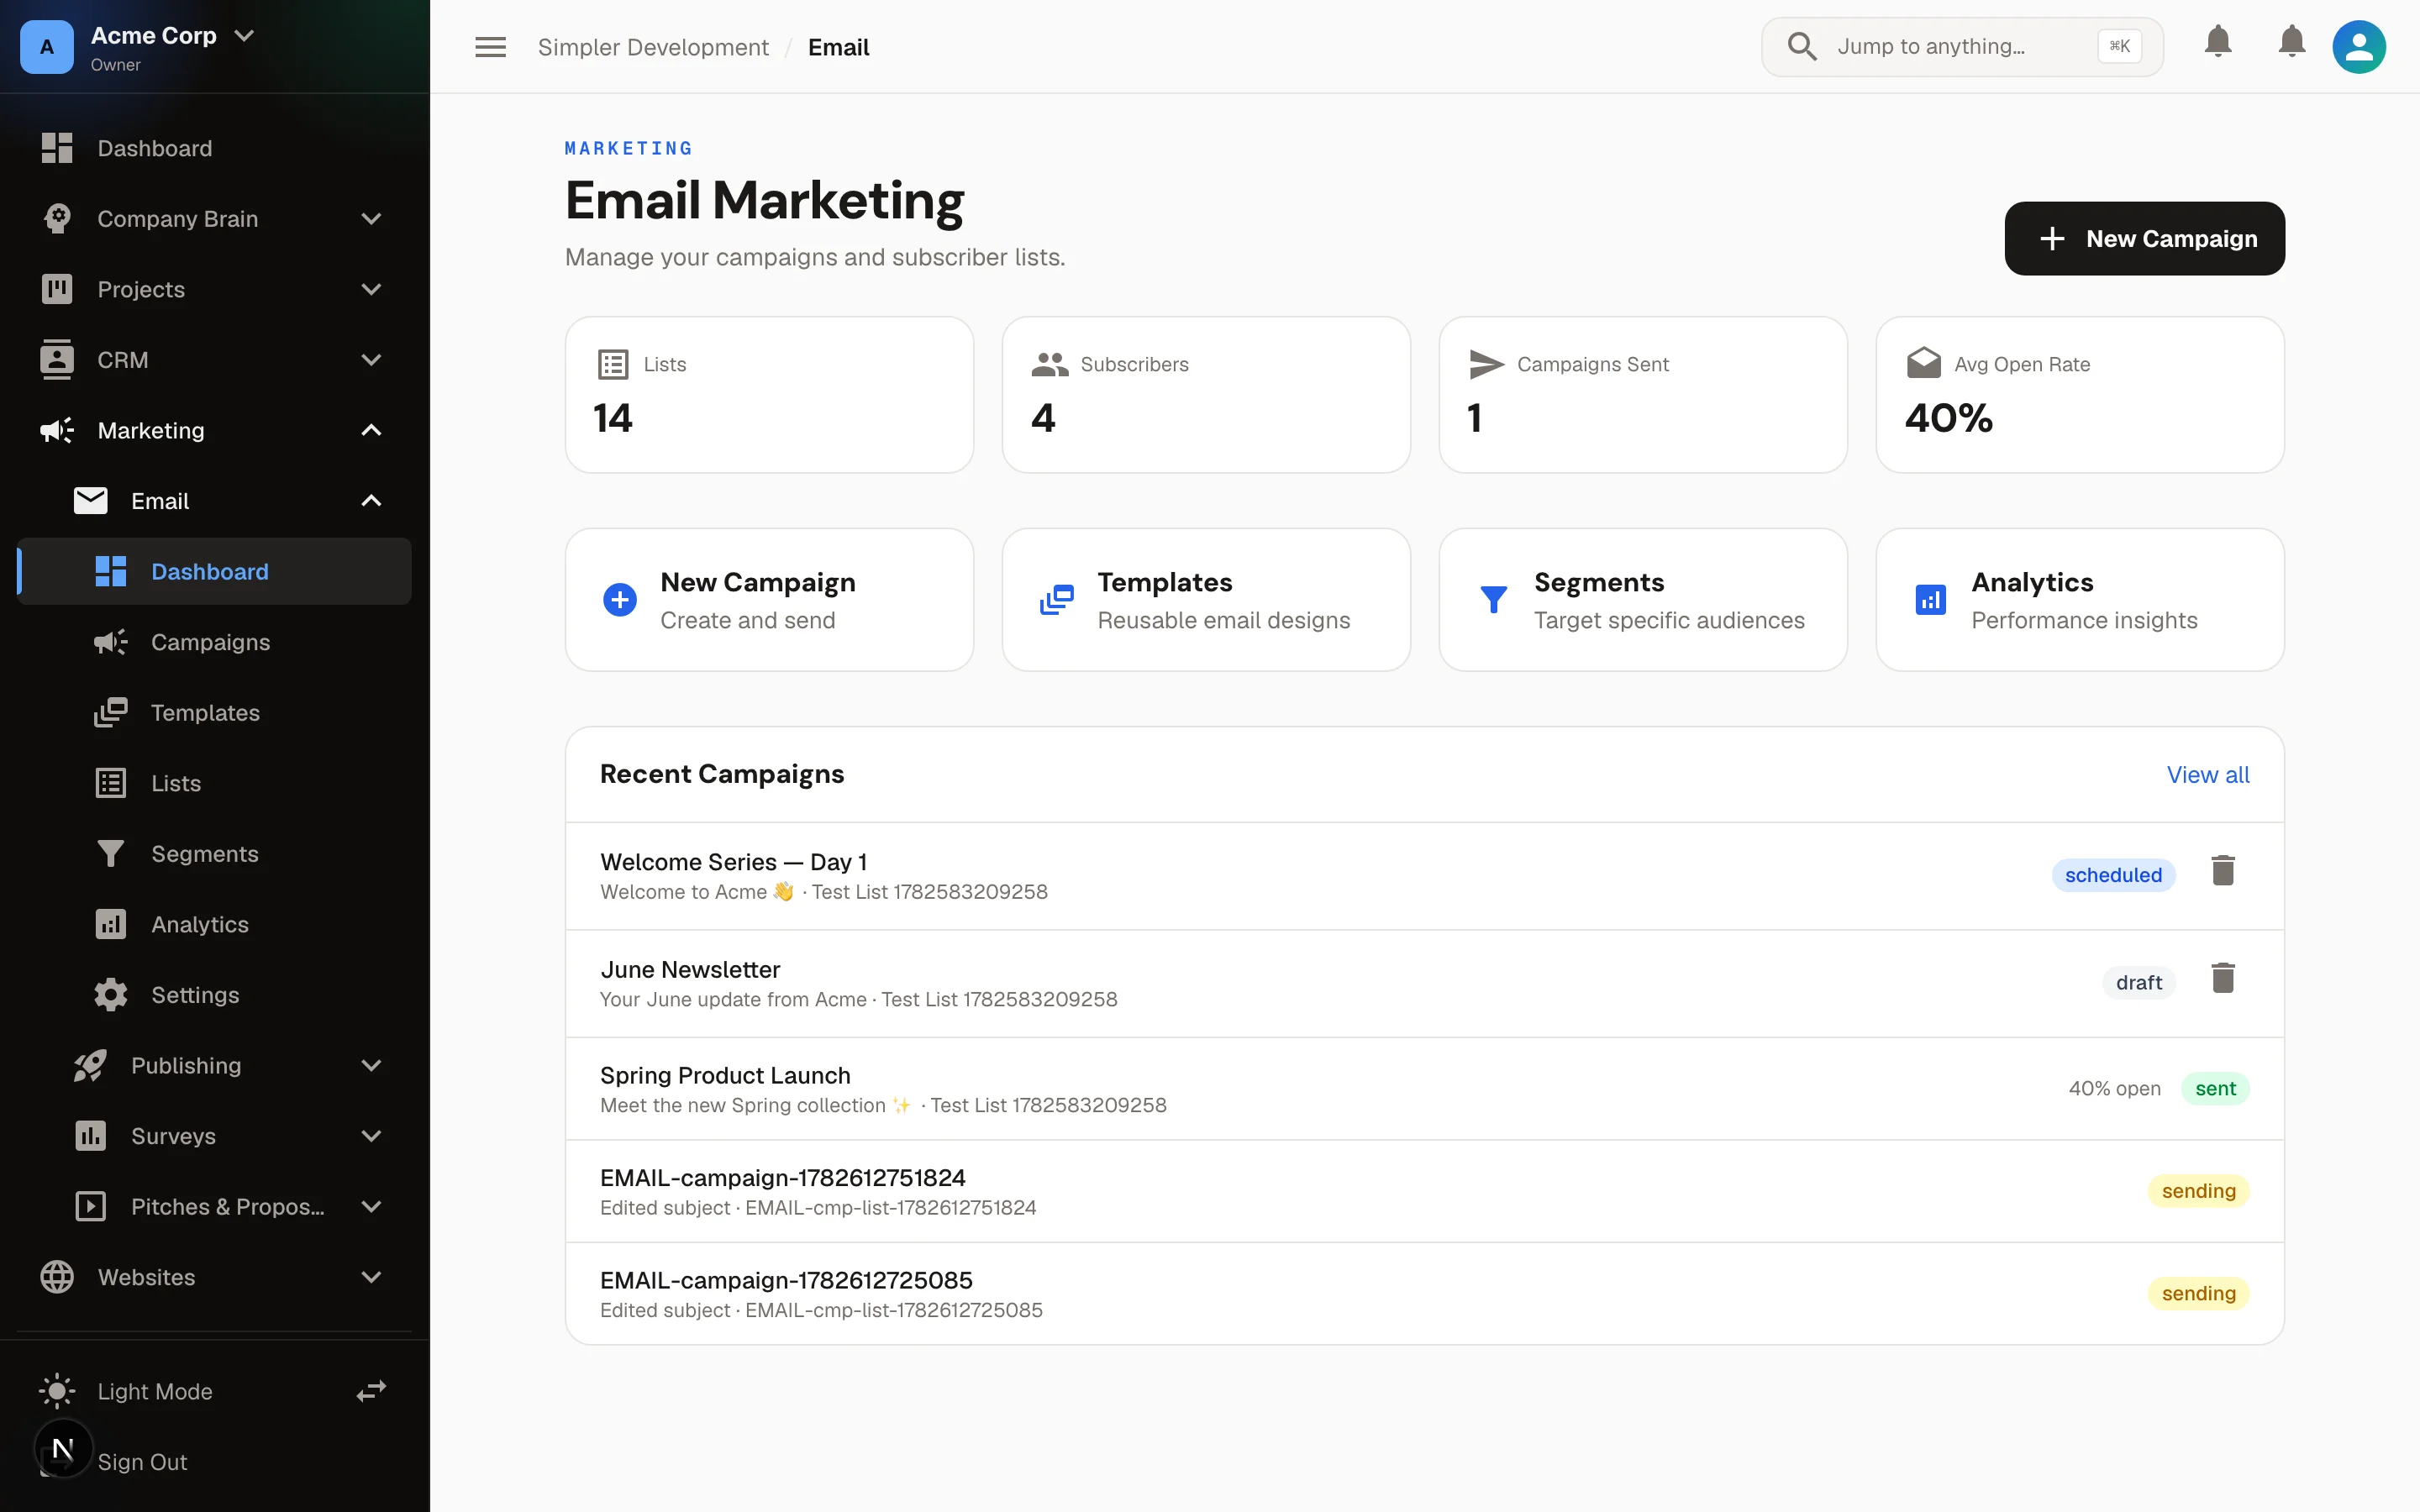The height and width of the screenshot is (1512, 2420).
Task: Expand the Surveys section chevron
Action: click(371, 1136)
